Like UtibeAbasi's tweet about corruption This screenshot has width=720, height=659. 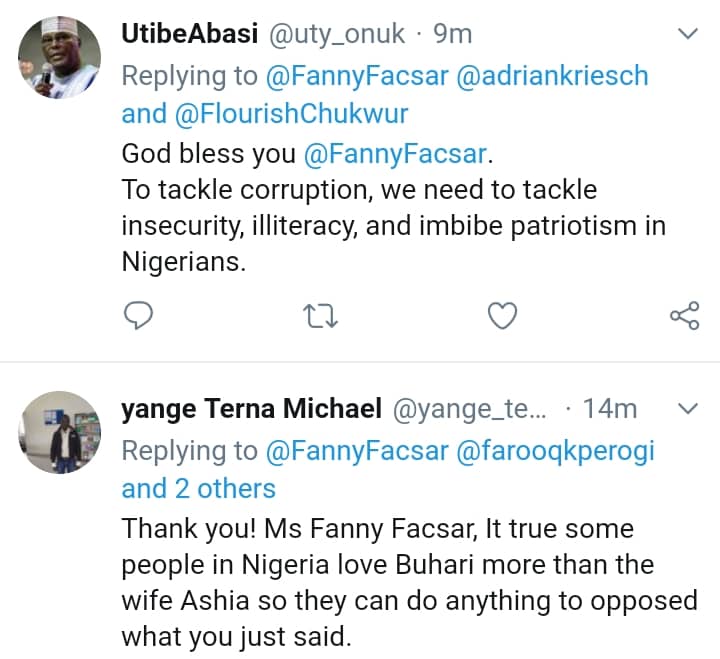[502, 316]
